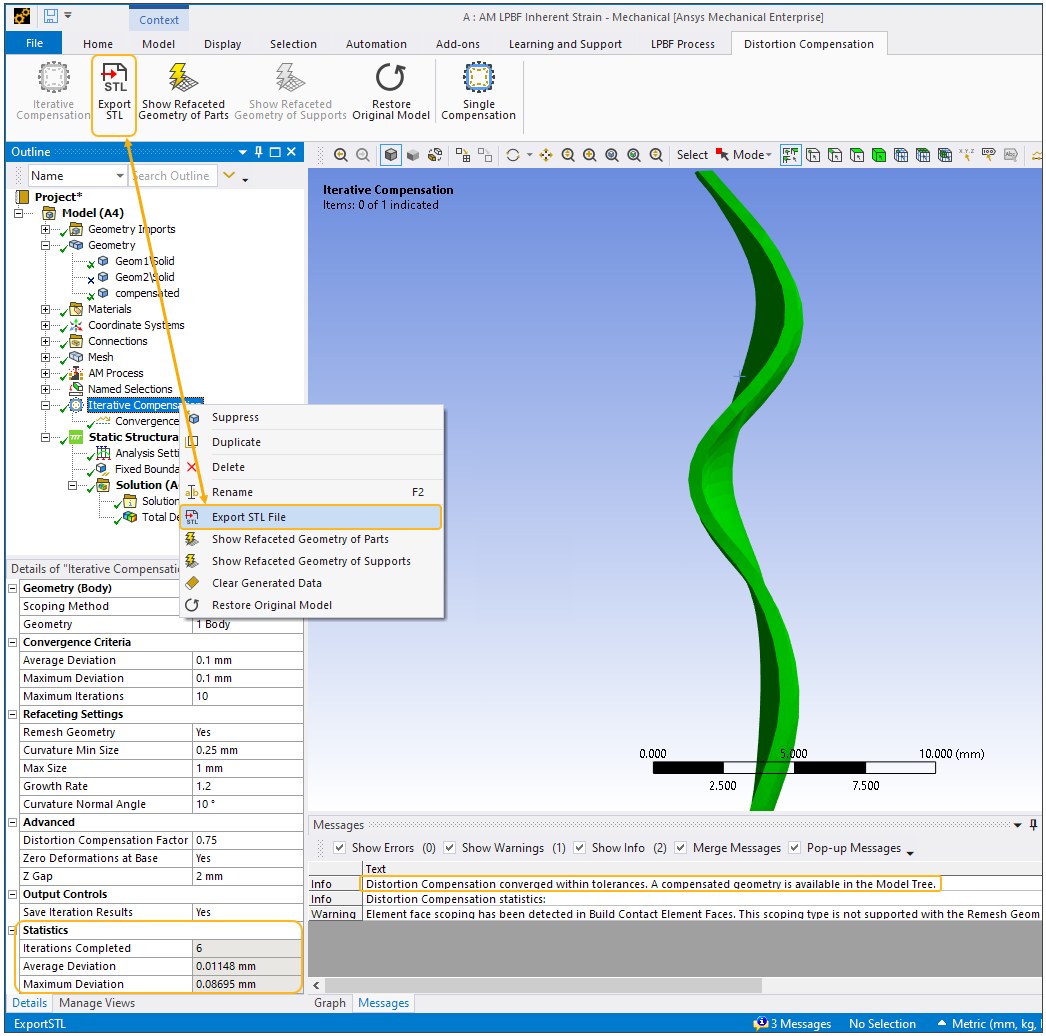Click the zoom-in magnifier with plus sign
Viewport: 1046px width, 1036px height.
pos(590,155)
